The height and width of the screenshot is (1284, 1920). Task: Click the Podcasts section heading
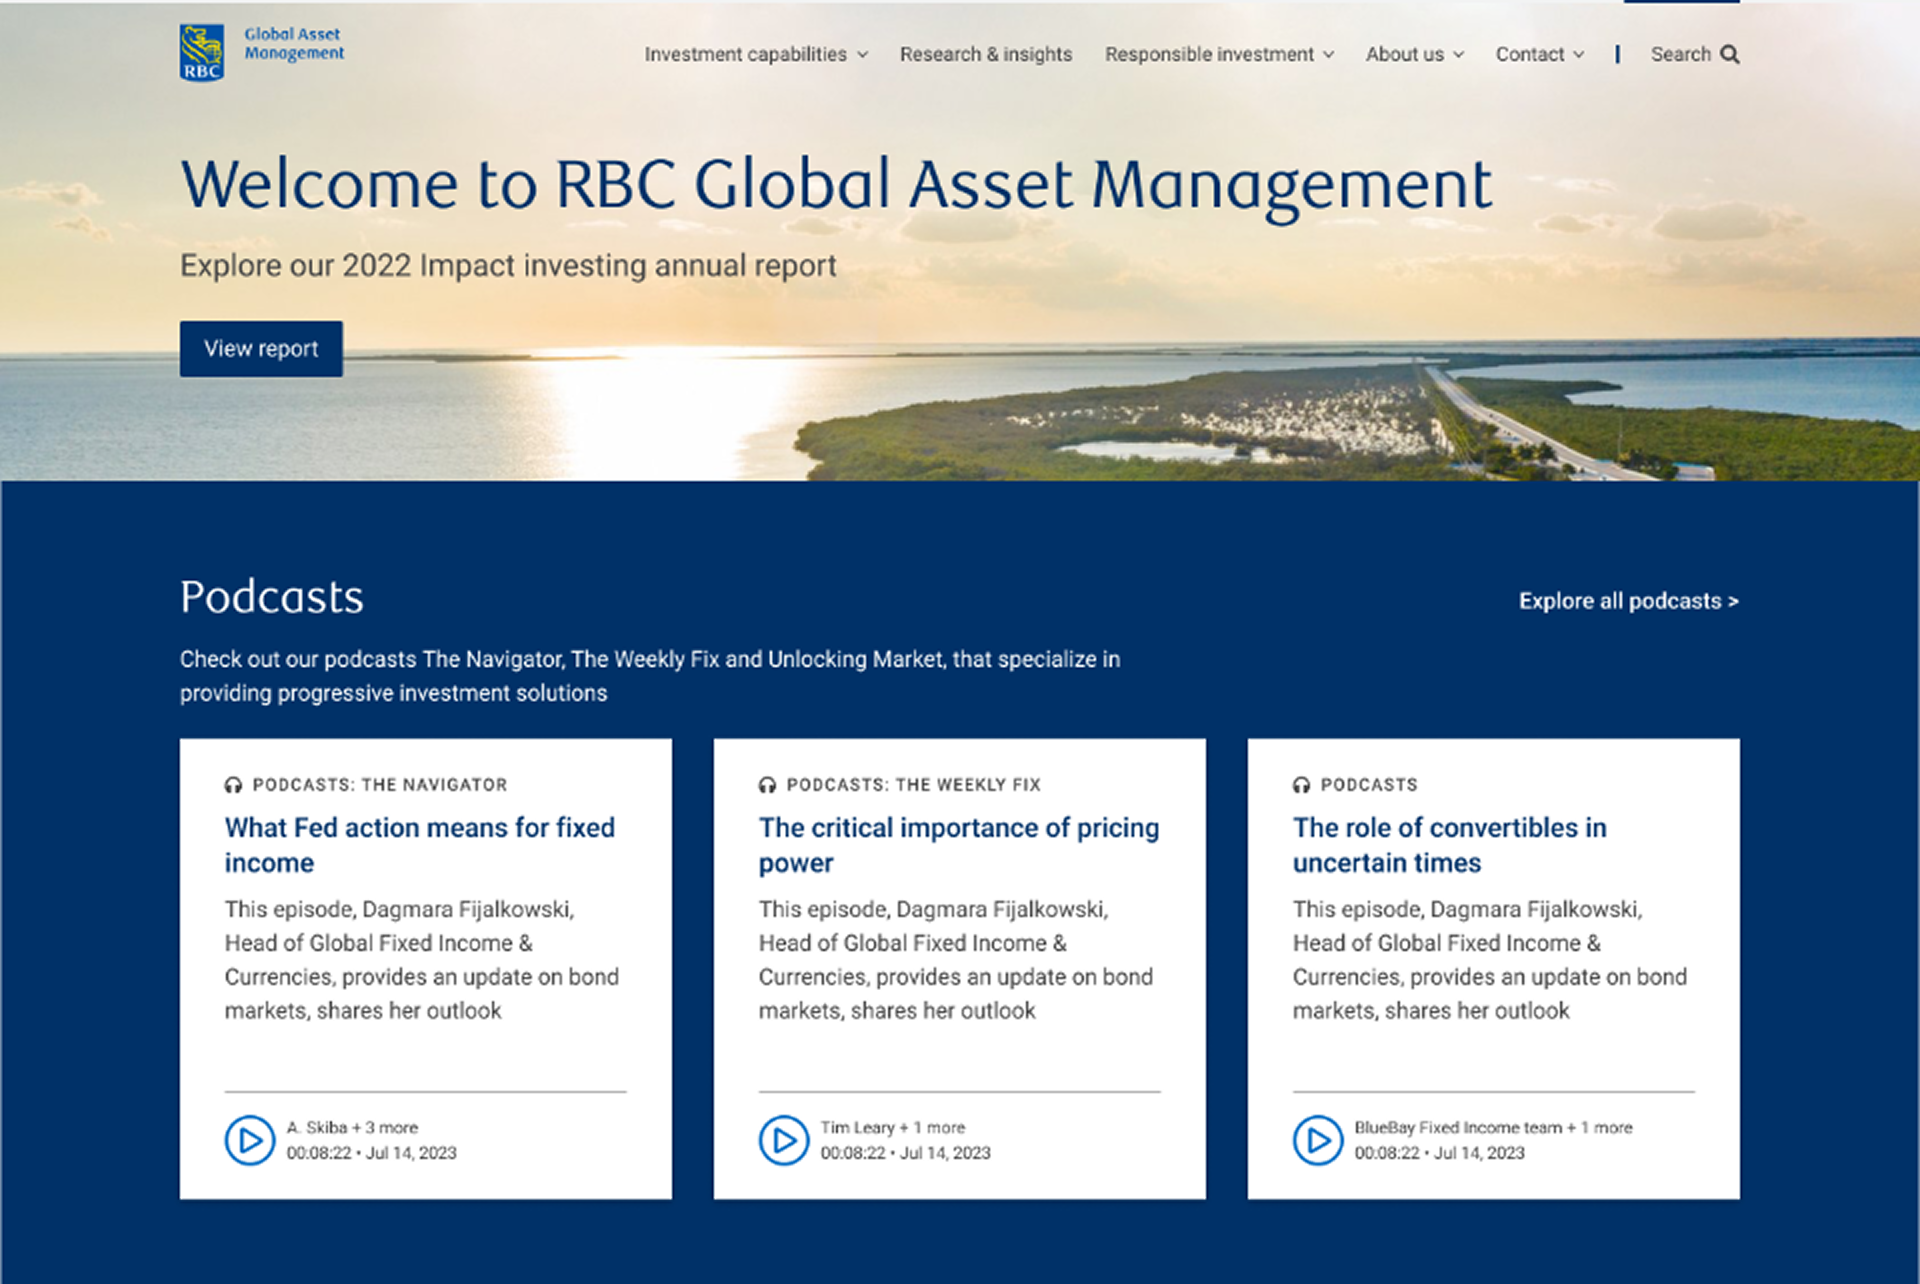(272, 597)
